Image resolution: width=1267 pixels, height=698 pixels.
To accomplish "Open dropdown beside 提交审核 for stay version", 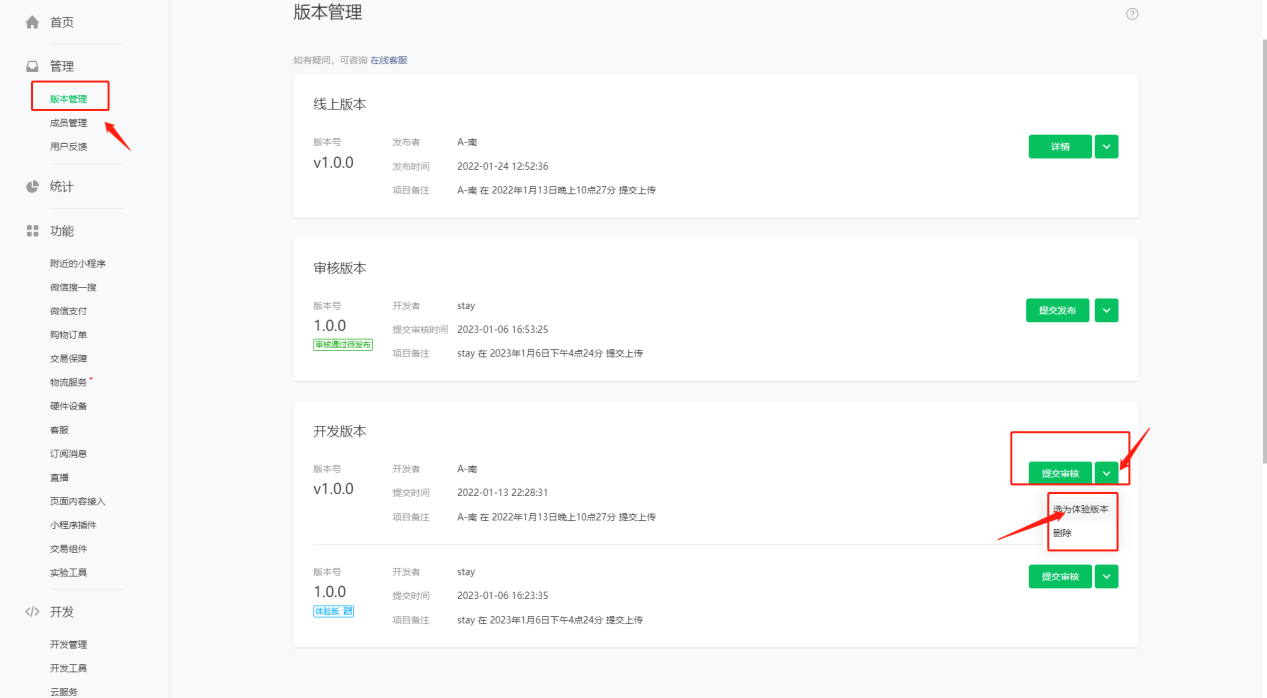I will pyautogui.click(x=1106, y=577).
